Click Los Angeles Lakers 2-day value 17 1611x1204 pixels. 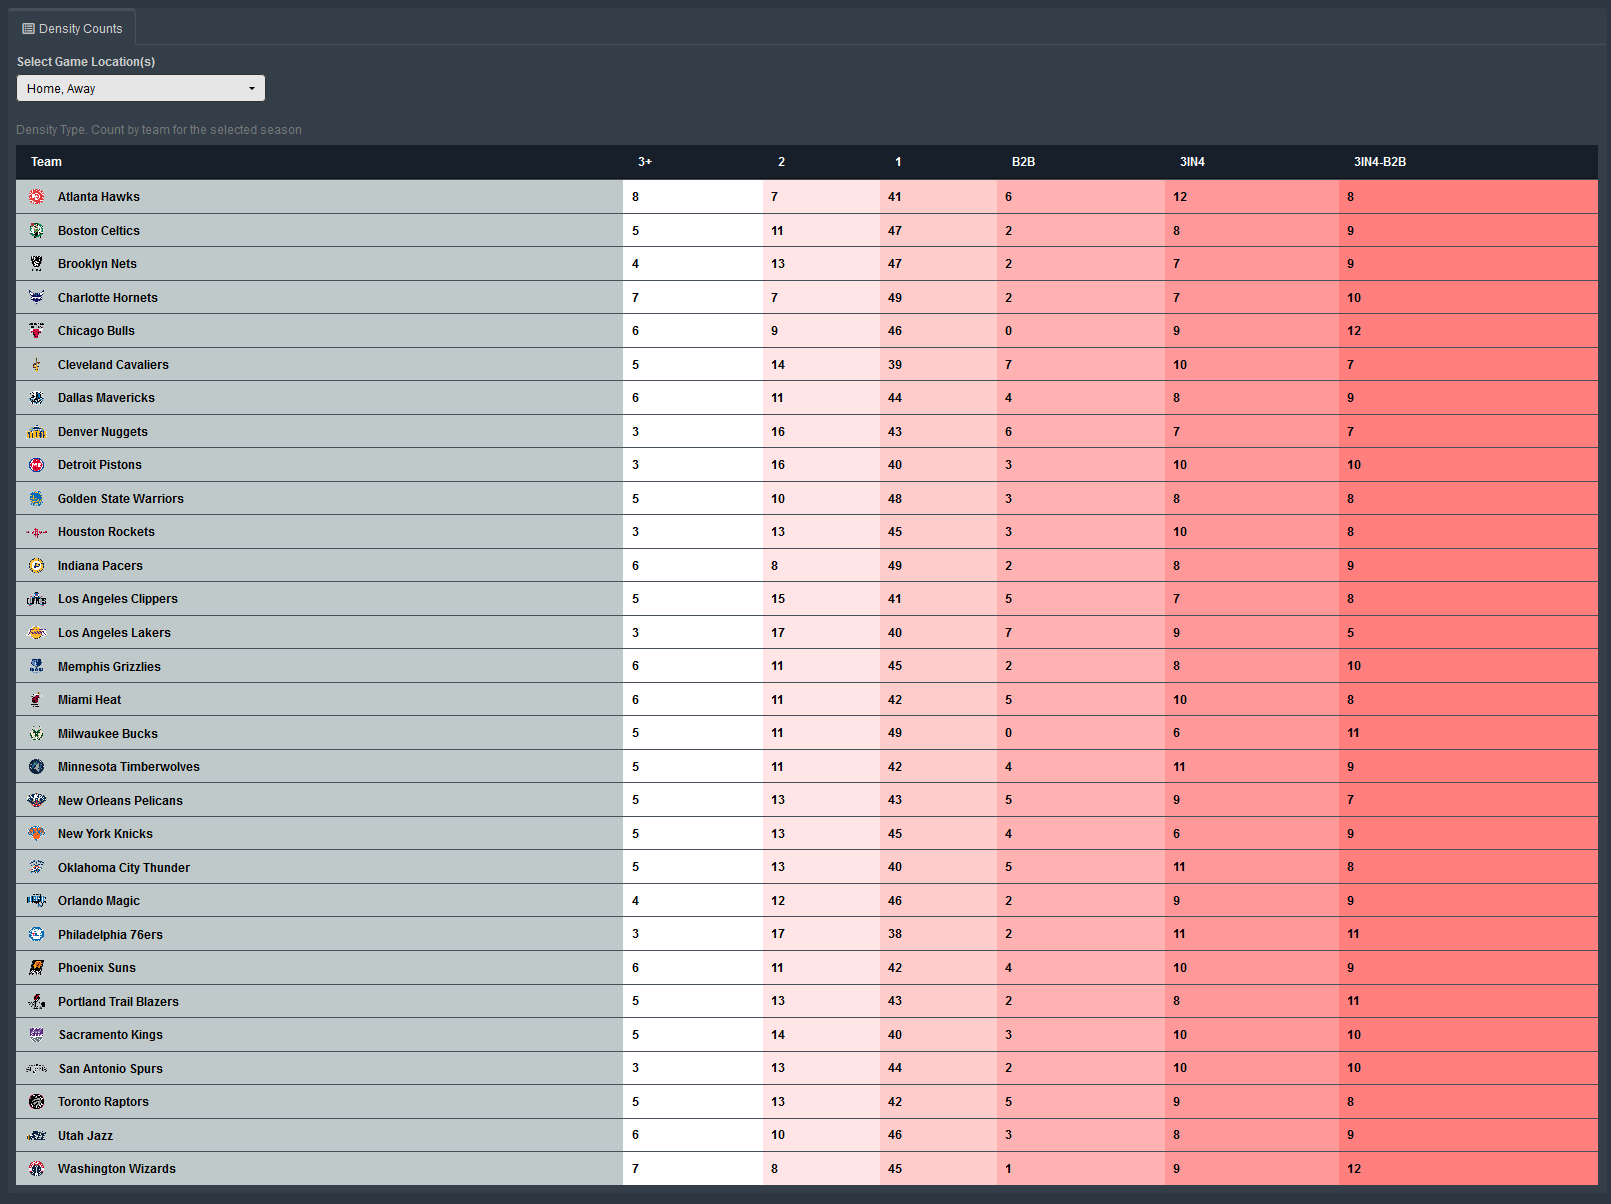[778, 633]
